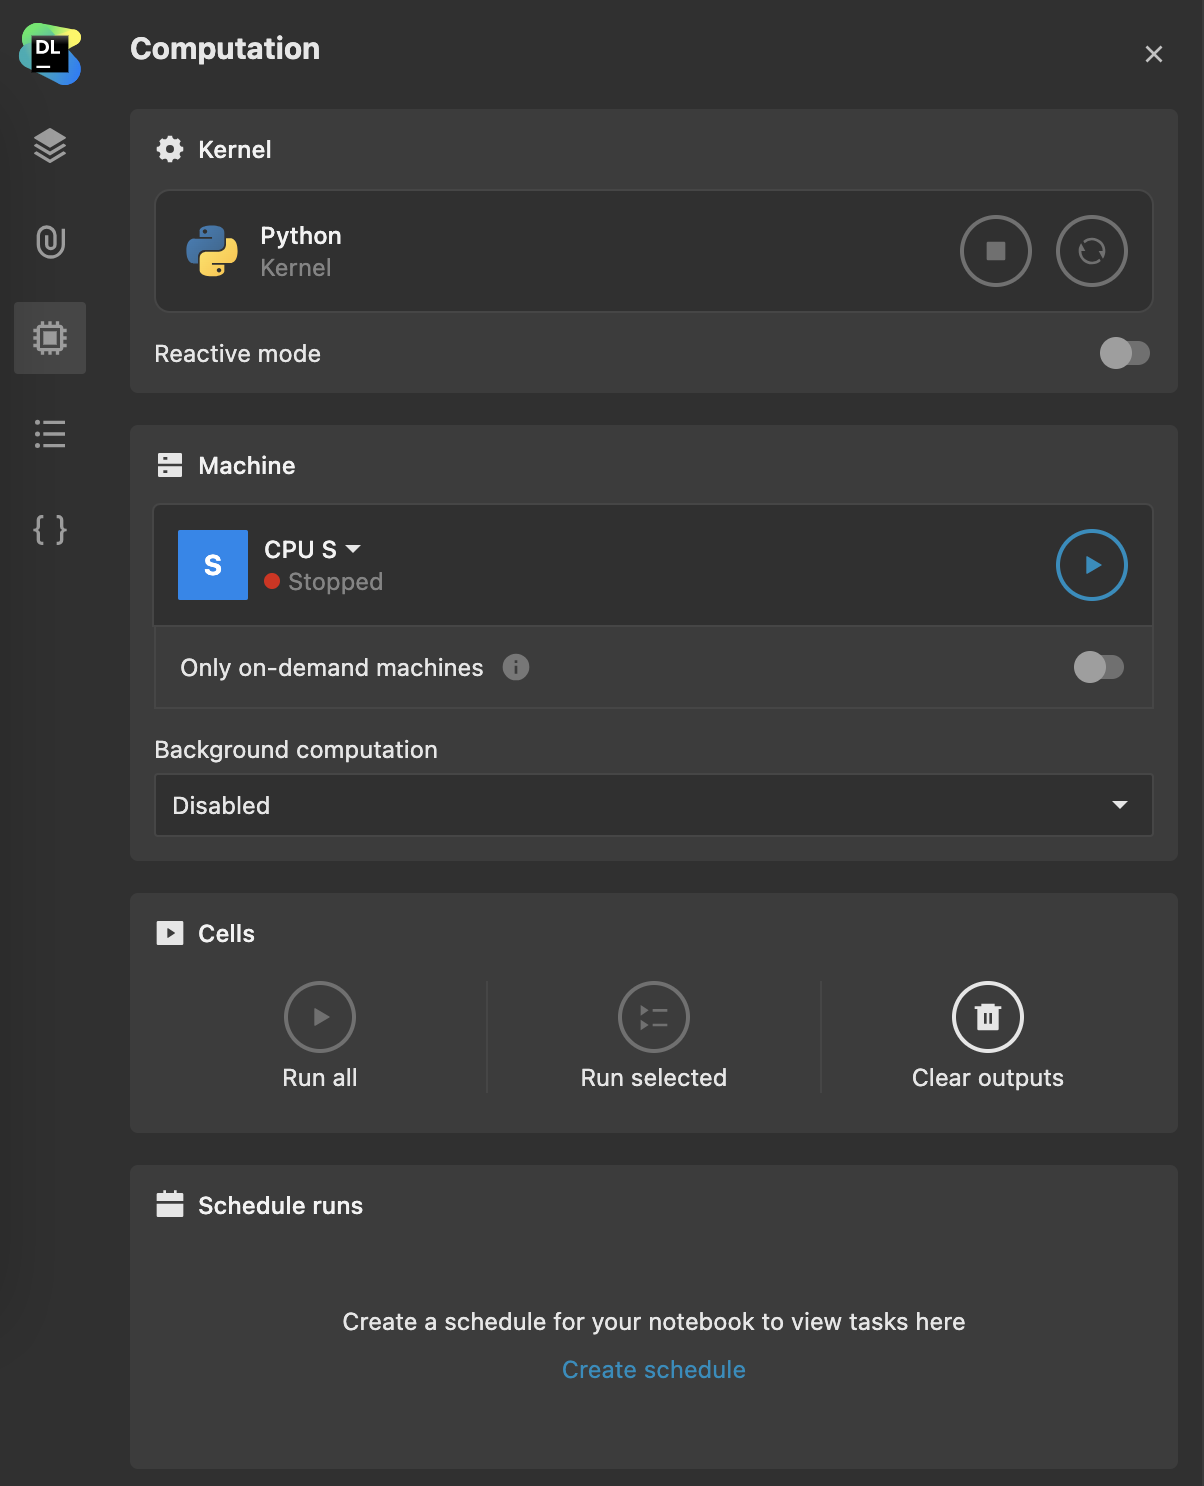
Task: Clear all cell outputs
Action: (987, 1016)
